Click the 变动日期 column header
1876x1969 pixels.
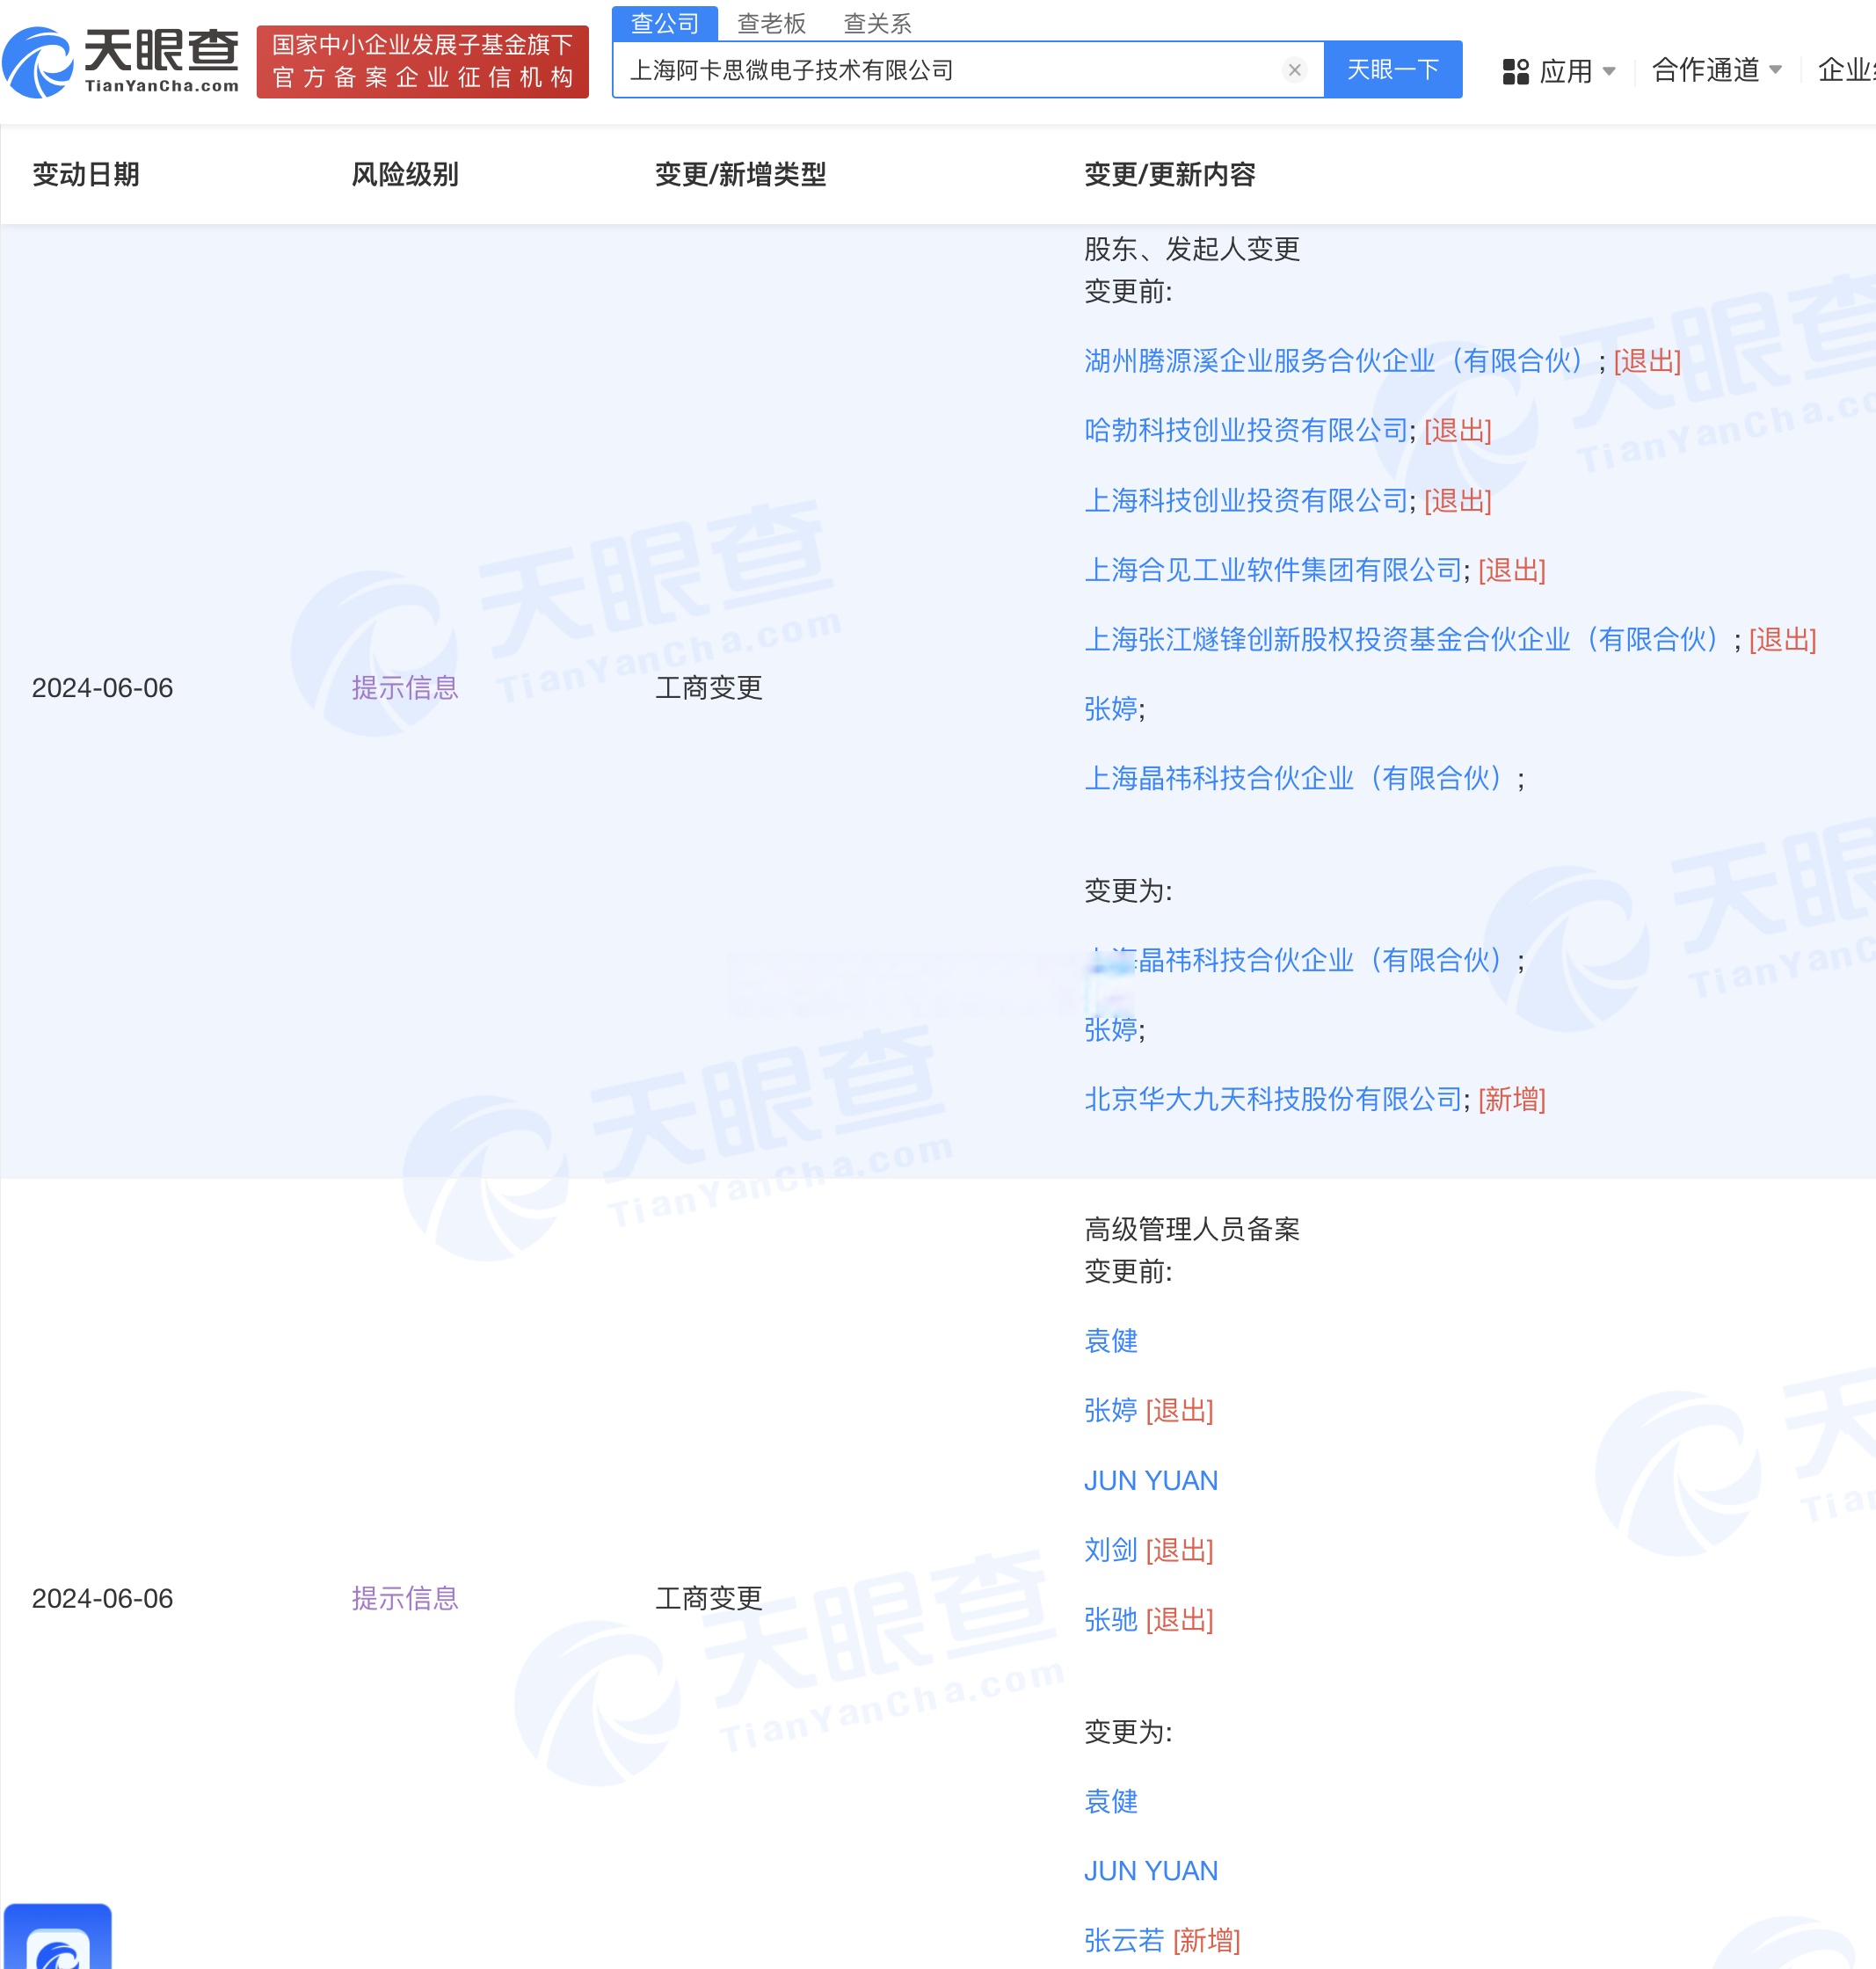click(x=86, y=174)
